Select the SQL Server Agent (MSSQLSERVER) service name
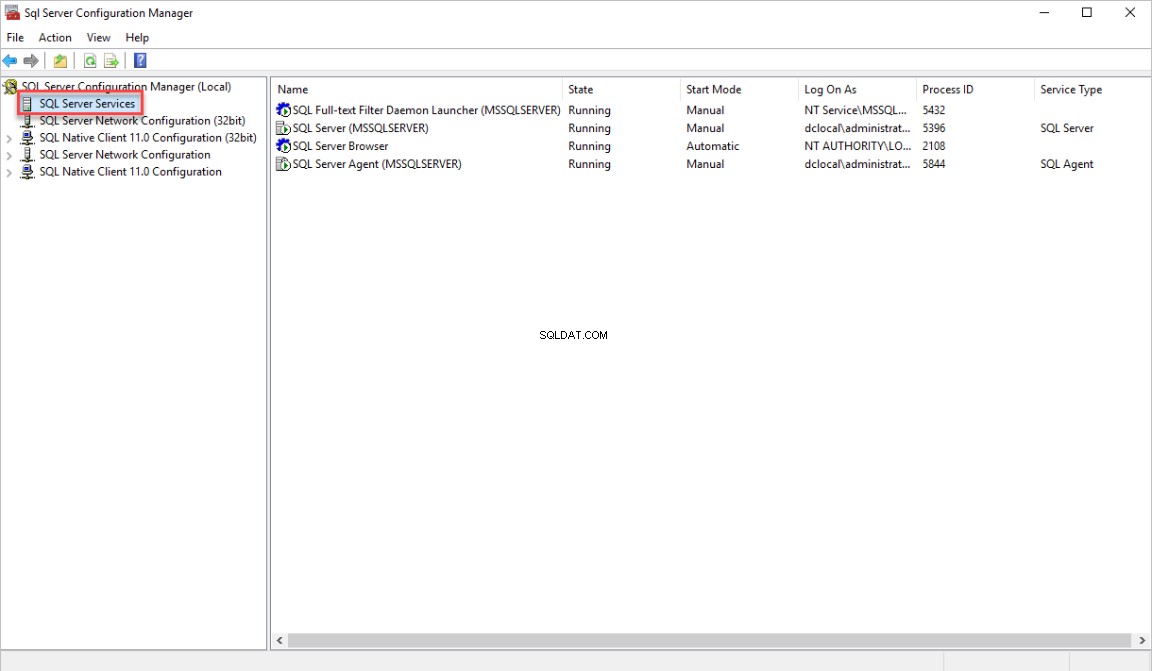Screen dimensions: 1154x671 coord(377,164)
